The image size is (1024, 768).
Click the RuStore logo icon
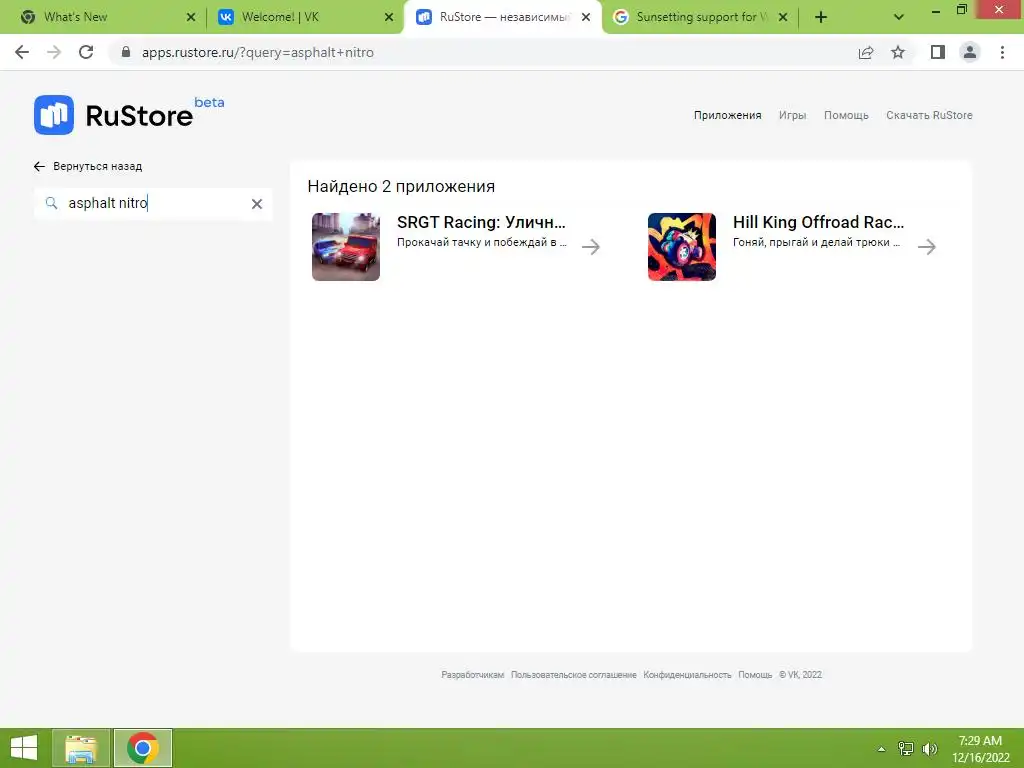tap(54, 115)
